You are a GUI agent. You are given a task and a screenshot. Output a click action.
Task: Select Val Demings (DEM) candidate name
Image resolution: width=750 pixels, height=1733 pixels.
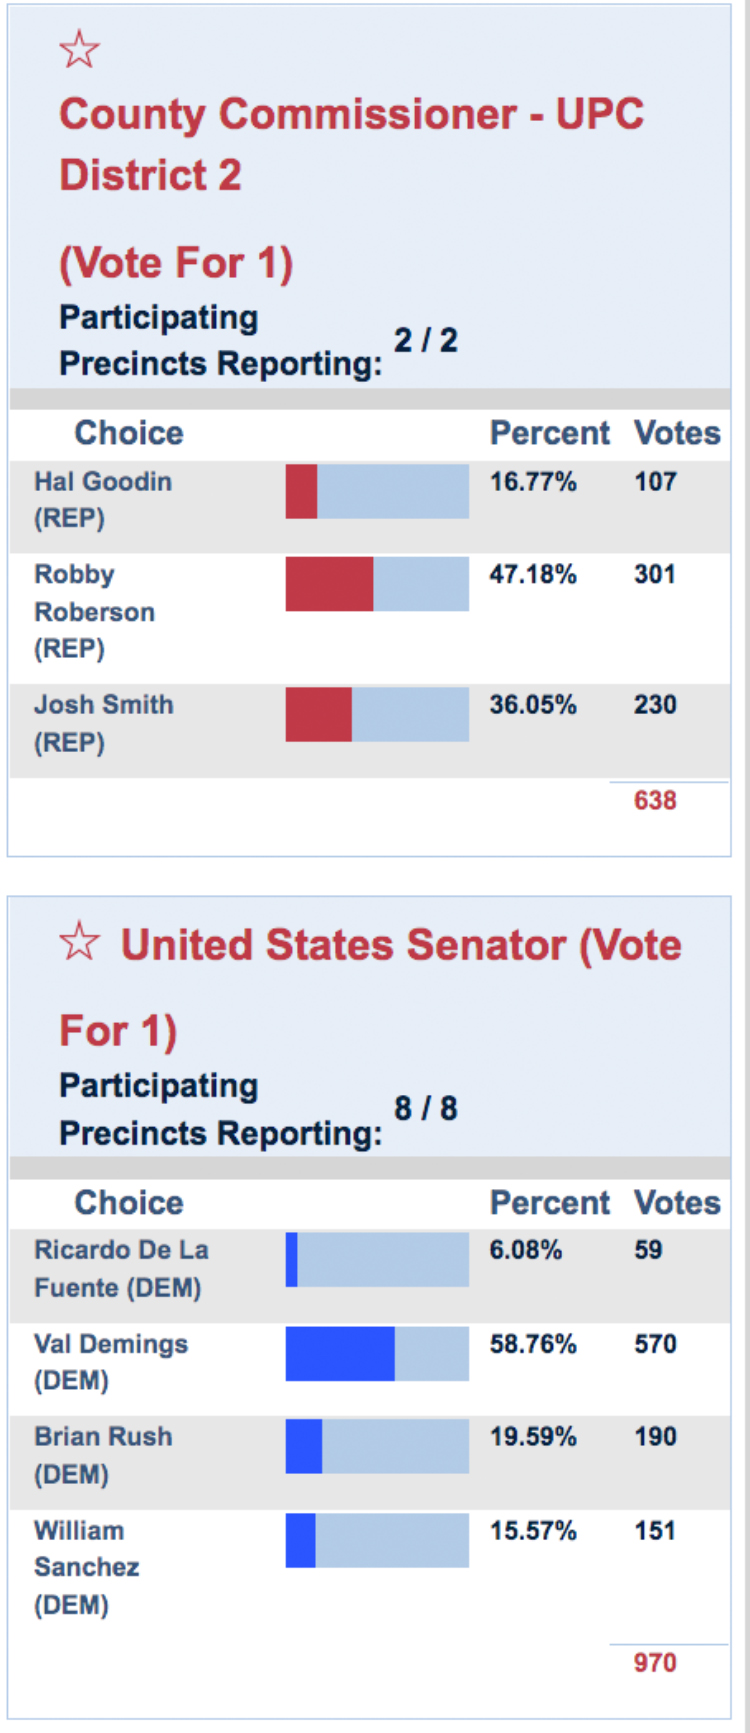click(x=110, y=1361)
